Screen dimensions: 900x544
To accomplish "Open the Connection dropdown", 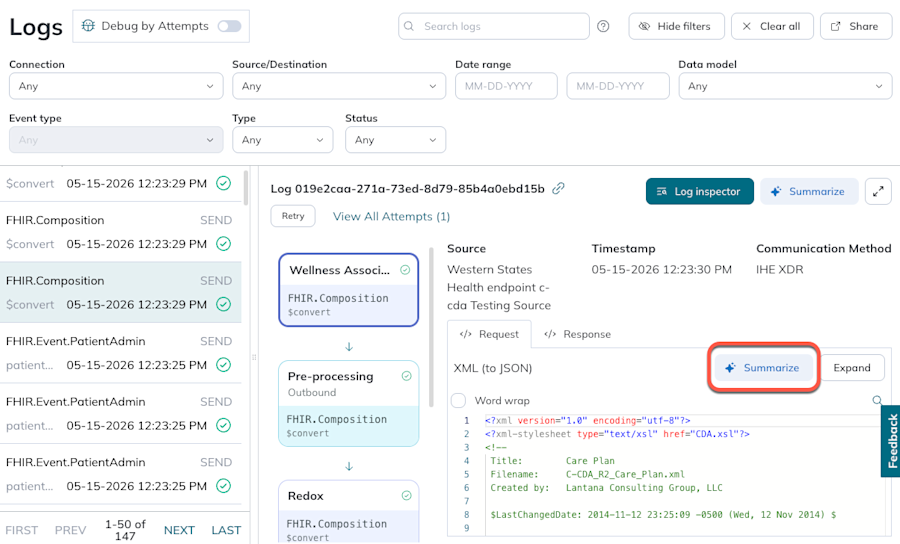I will [116, 86].
